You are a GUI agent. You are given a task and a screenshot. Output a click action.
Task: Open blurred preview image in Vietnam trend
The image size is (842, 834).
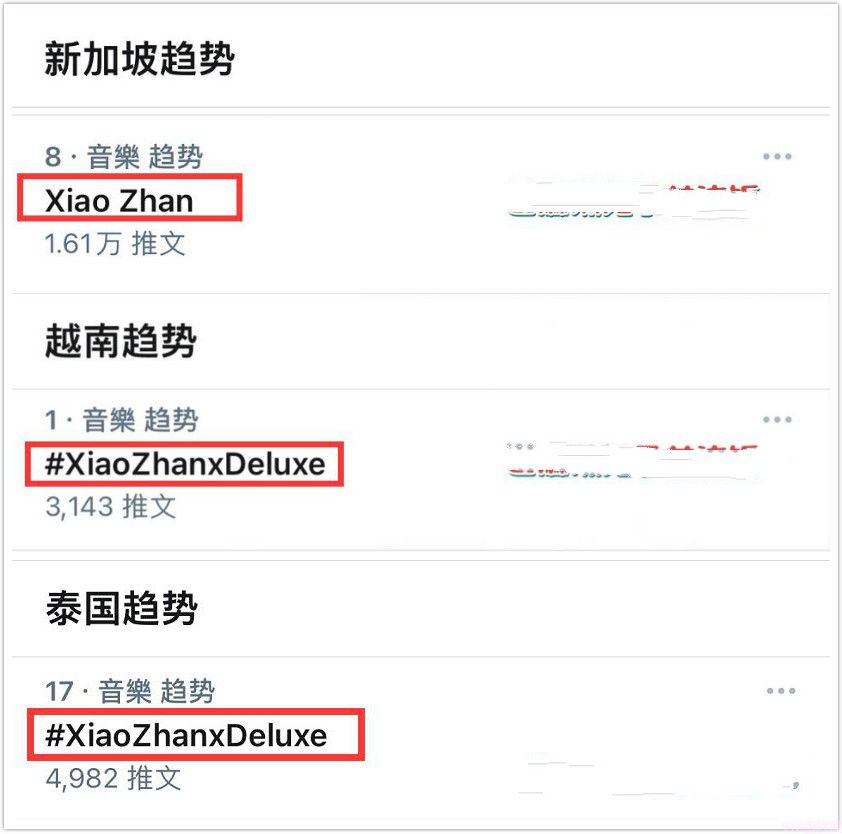633,461
